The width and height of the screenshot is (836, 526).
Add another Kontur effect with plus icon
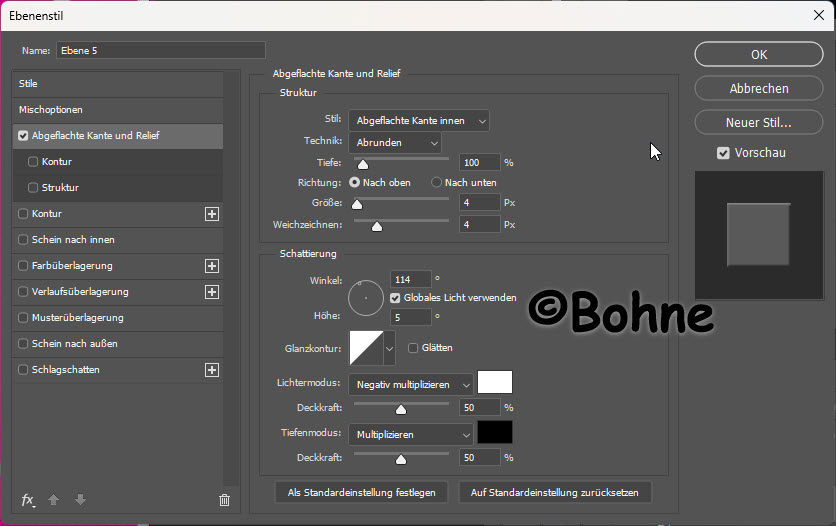pyautogui.click(x=211, y=214)
